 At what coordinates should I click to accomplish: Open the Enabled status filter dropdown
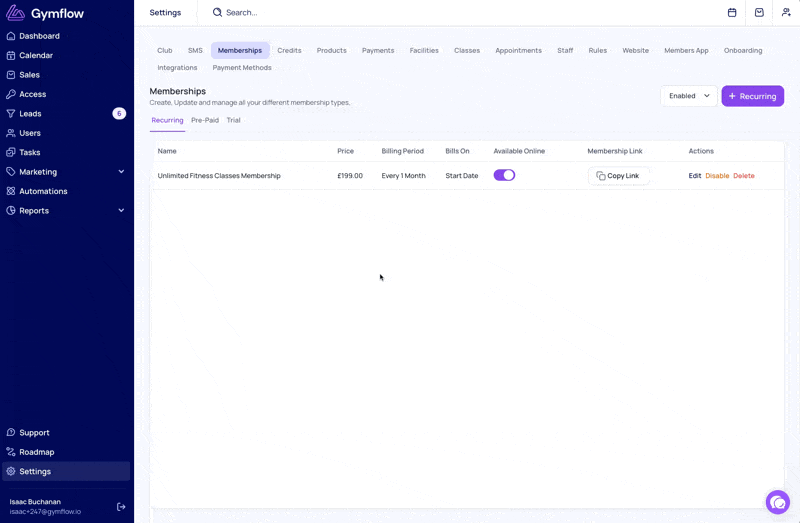[x=689, y=96]
